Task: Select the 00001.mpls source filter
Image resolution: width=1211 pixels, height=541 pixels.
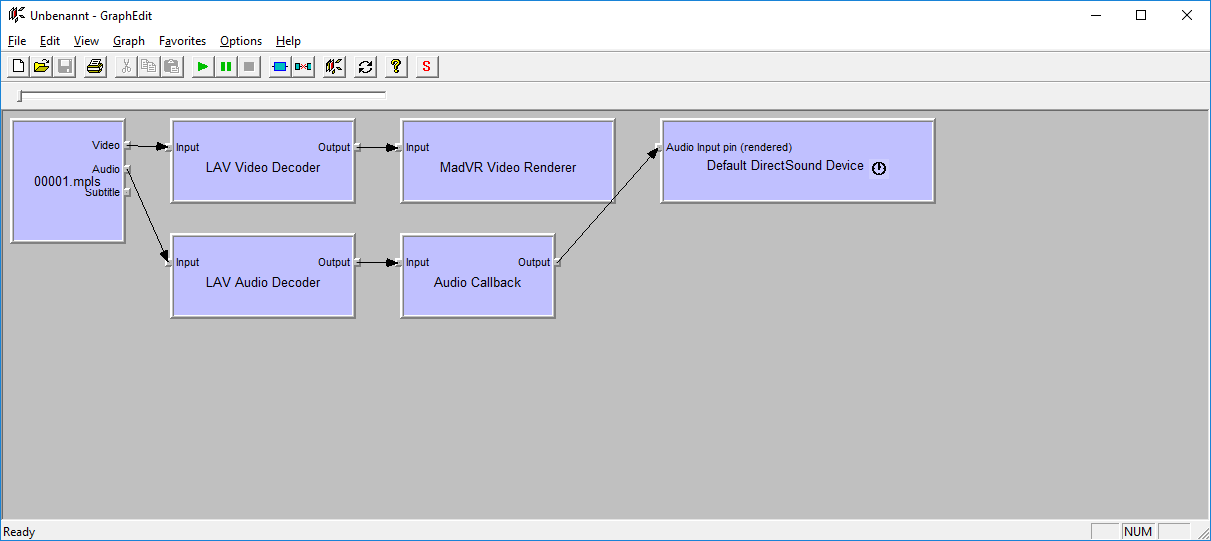Action: click(x=67, y=181)
